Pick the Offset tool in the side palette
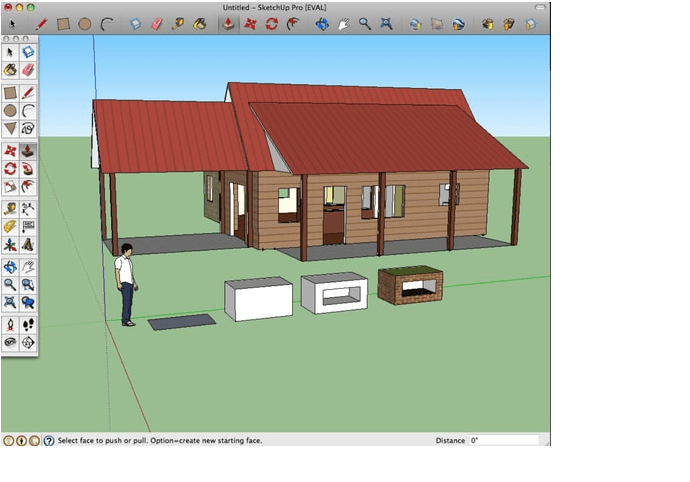 tap(28, 187)
